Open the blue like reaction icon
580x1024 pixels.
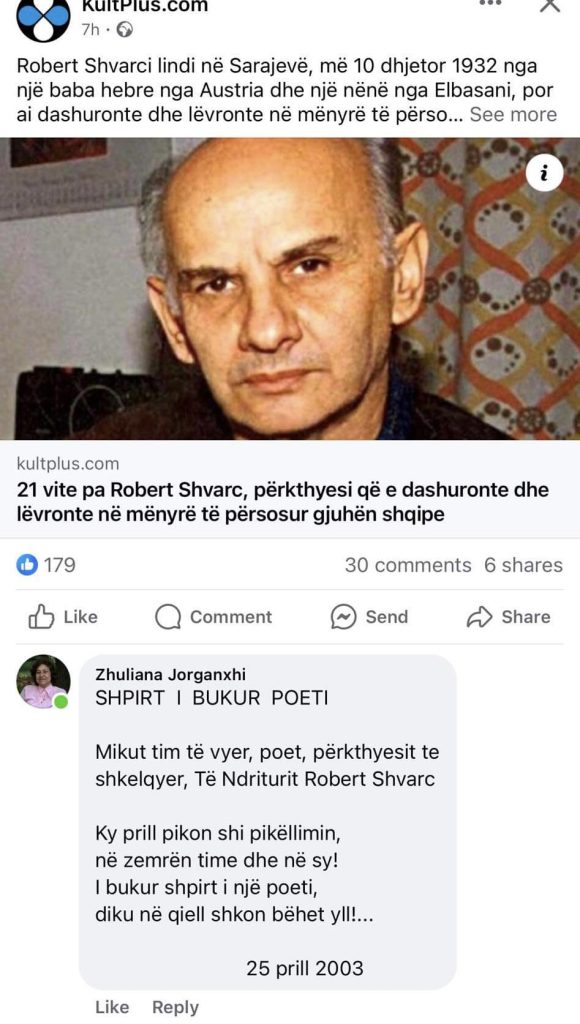27,565
